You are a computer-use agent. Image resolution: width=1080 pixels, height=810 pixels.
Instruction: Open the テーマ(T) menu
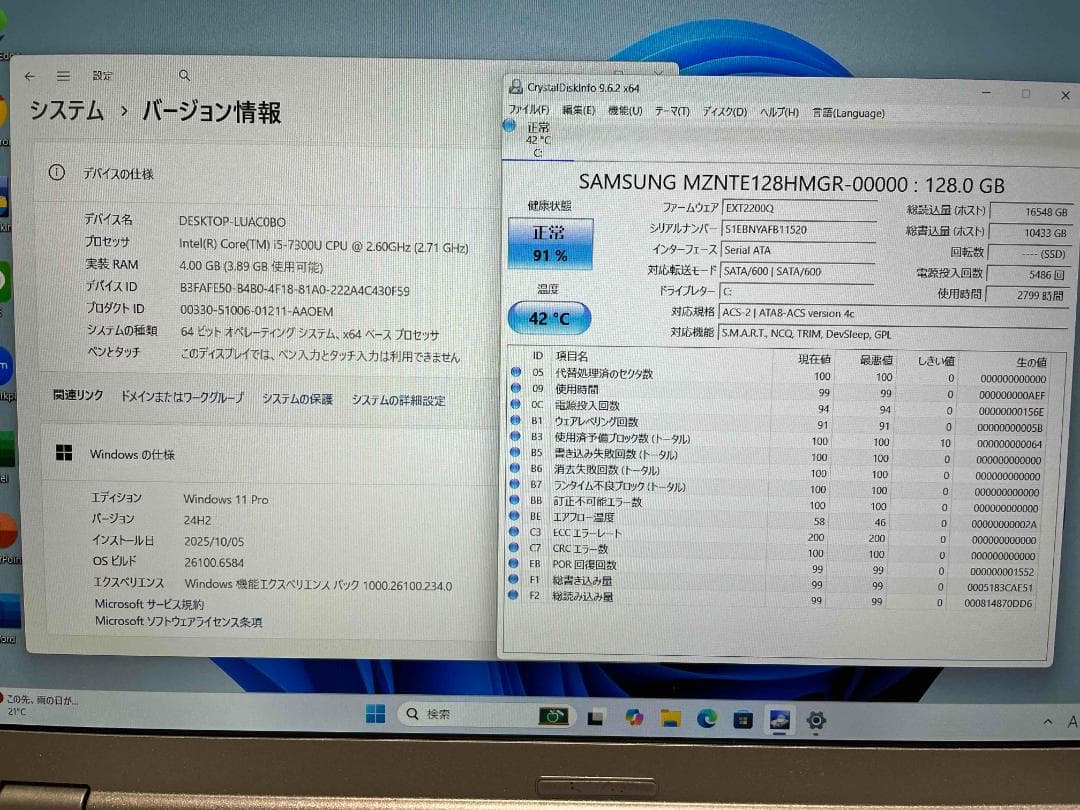[672, 111]
